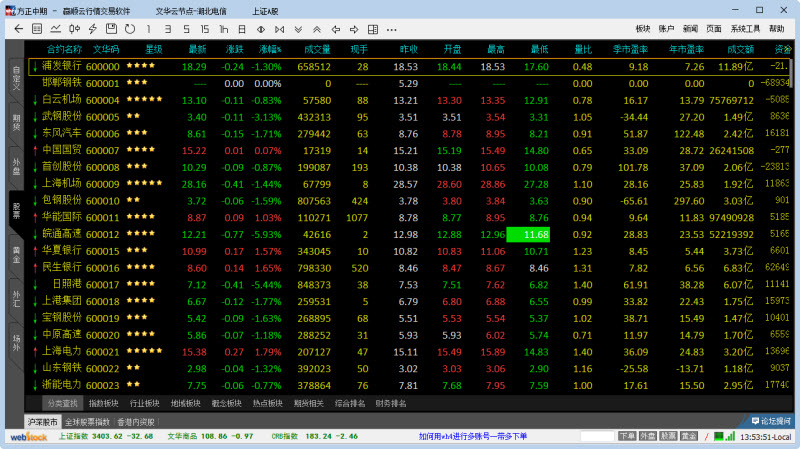Viewport: 800px width, 449px height.
Task: Select the 3-minute period button
Action: 167,29
